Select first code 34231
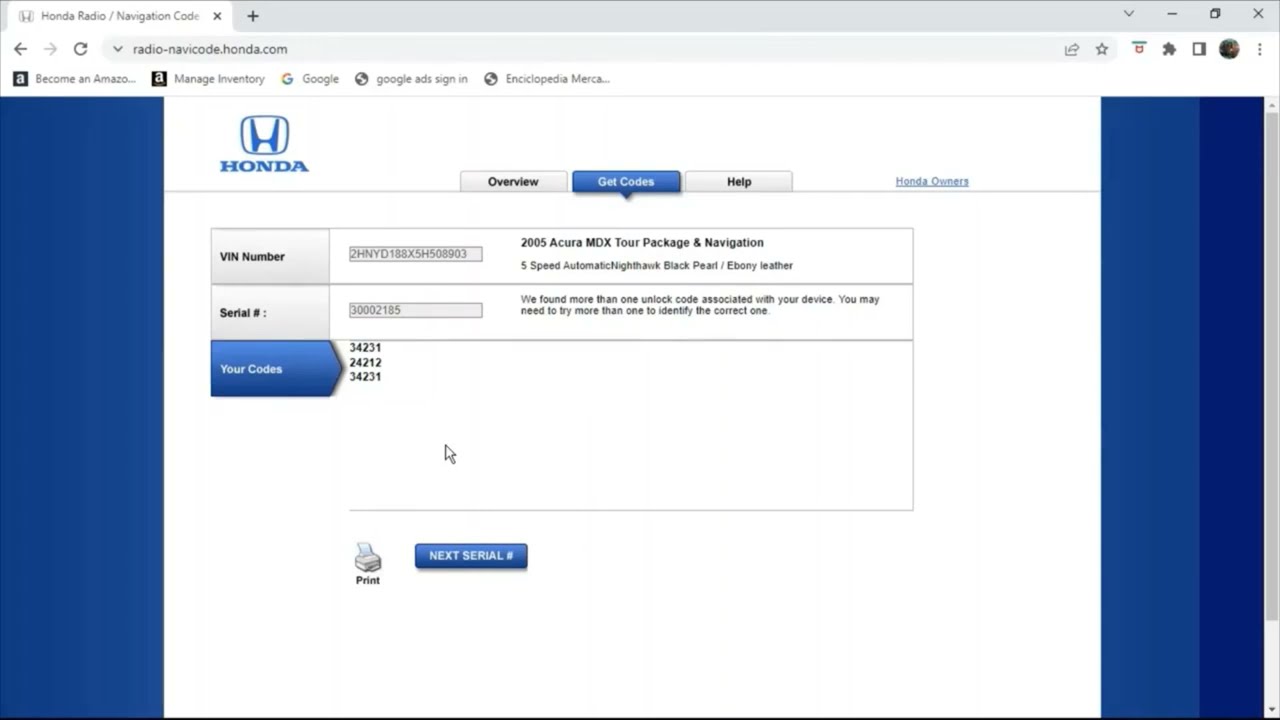Image resolution: width=1280 pixels, height=720 pixels. click(365, 348)
